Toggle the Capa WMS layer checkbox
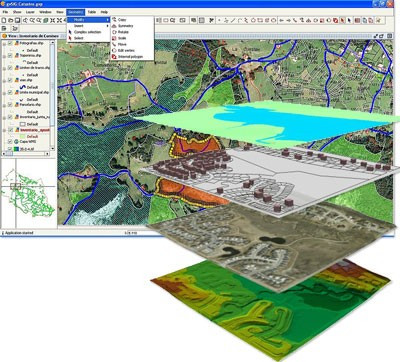Screen dimensions: 400x362 [10, 142]
